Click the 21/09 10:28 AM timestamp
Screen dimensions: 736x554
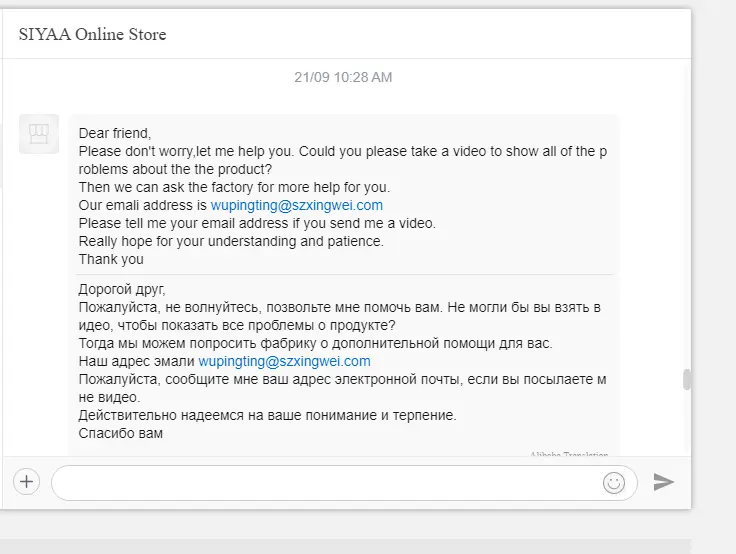coord(343,77)
